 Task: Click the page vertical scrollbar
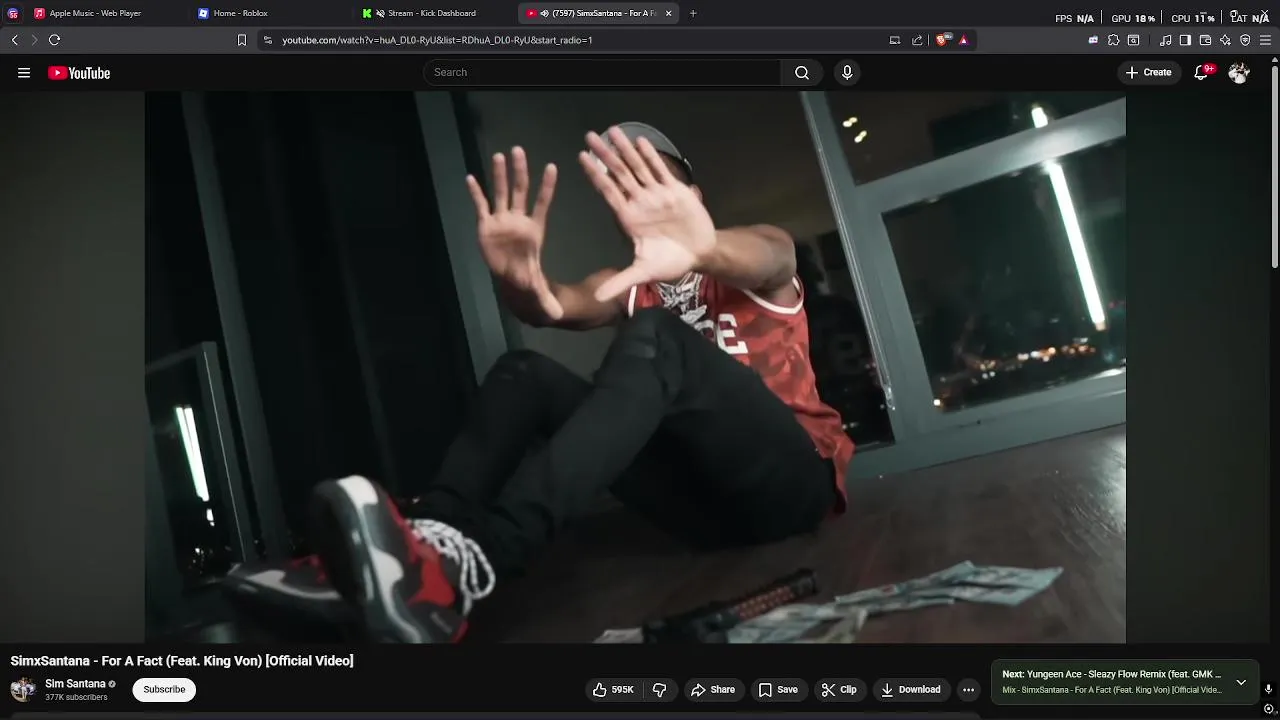[1275, 165]
